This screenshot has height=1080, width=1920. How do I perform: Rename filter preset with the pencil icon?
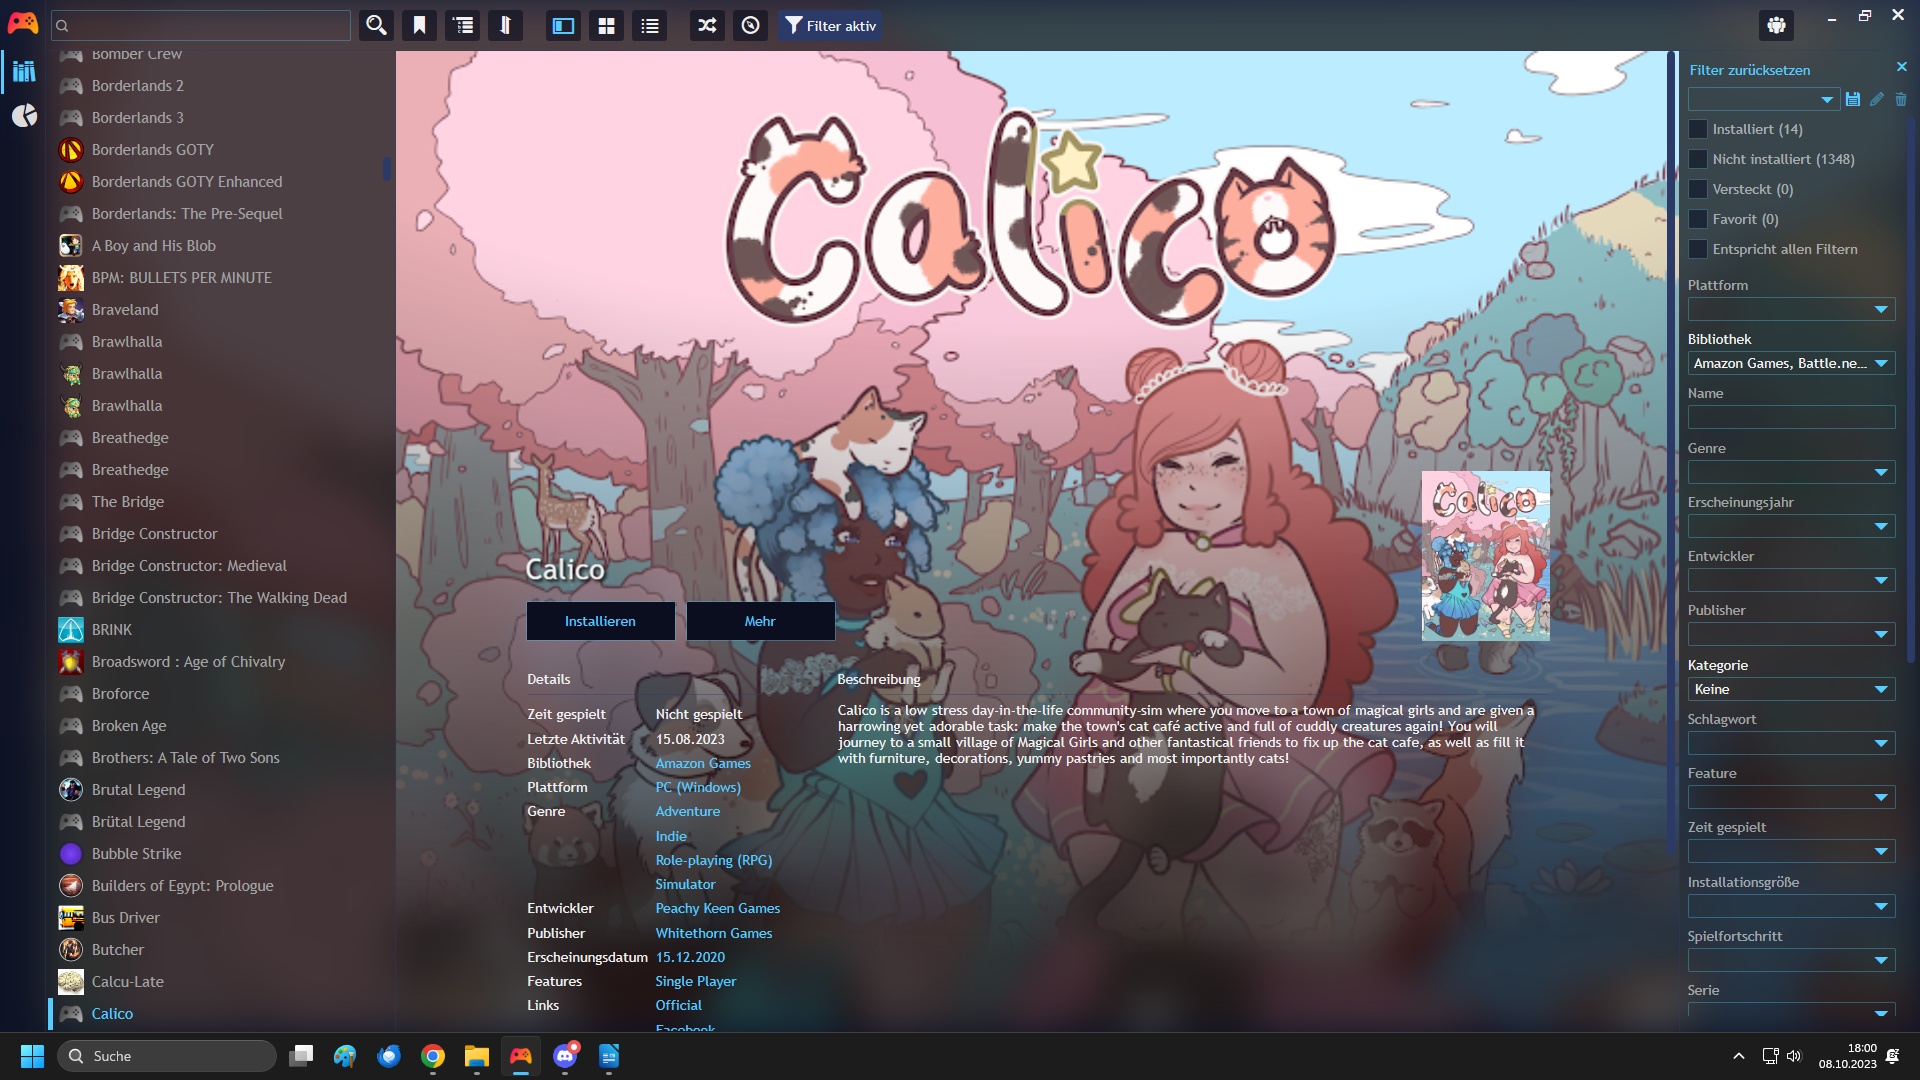coord(1877,99)
